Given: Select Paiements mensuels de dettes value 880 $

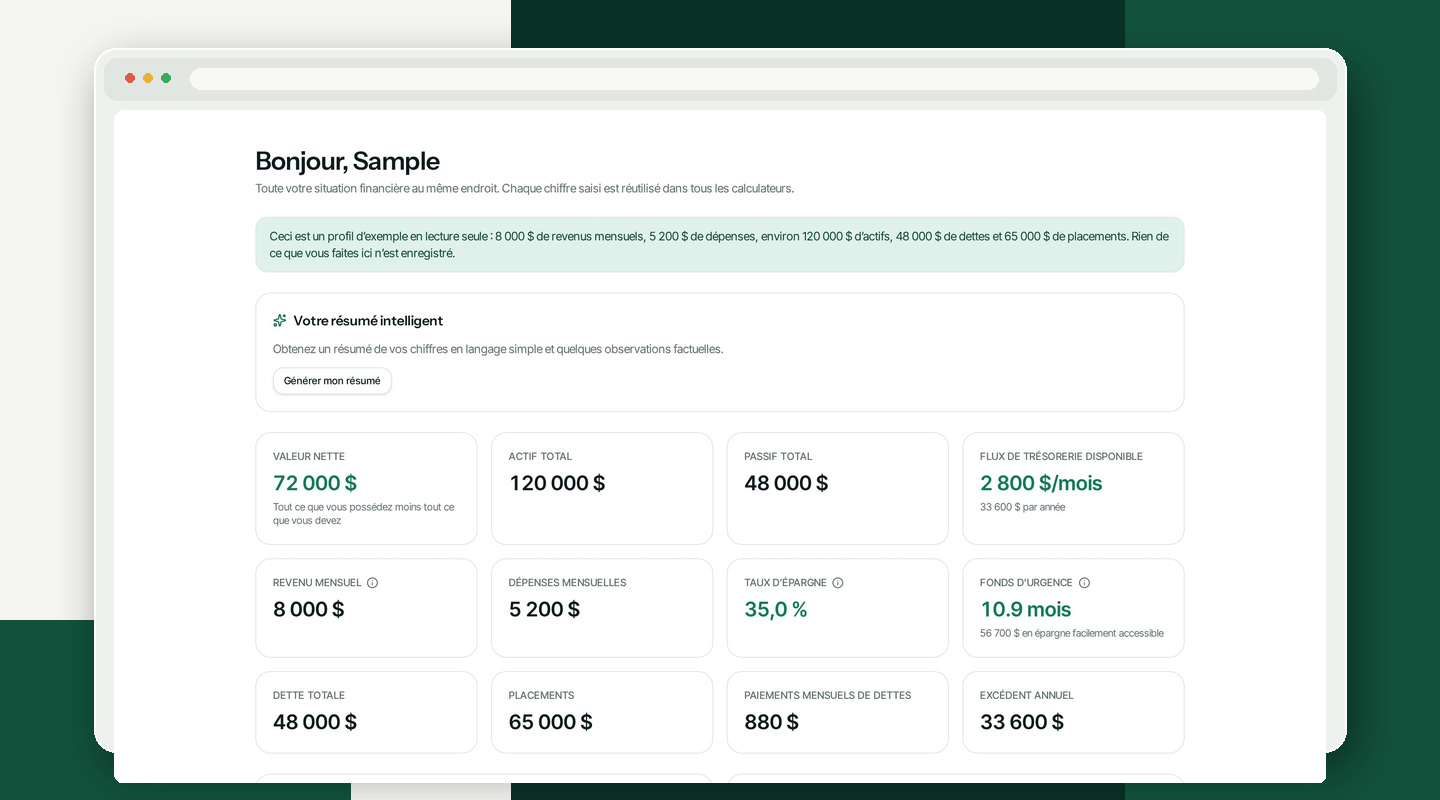Looking at the screenshot, I should pyautogui.click(x=771, y=722).
